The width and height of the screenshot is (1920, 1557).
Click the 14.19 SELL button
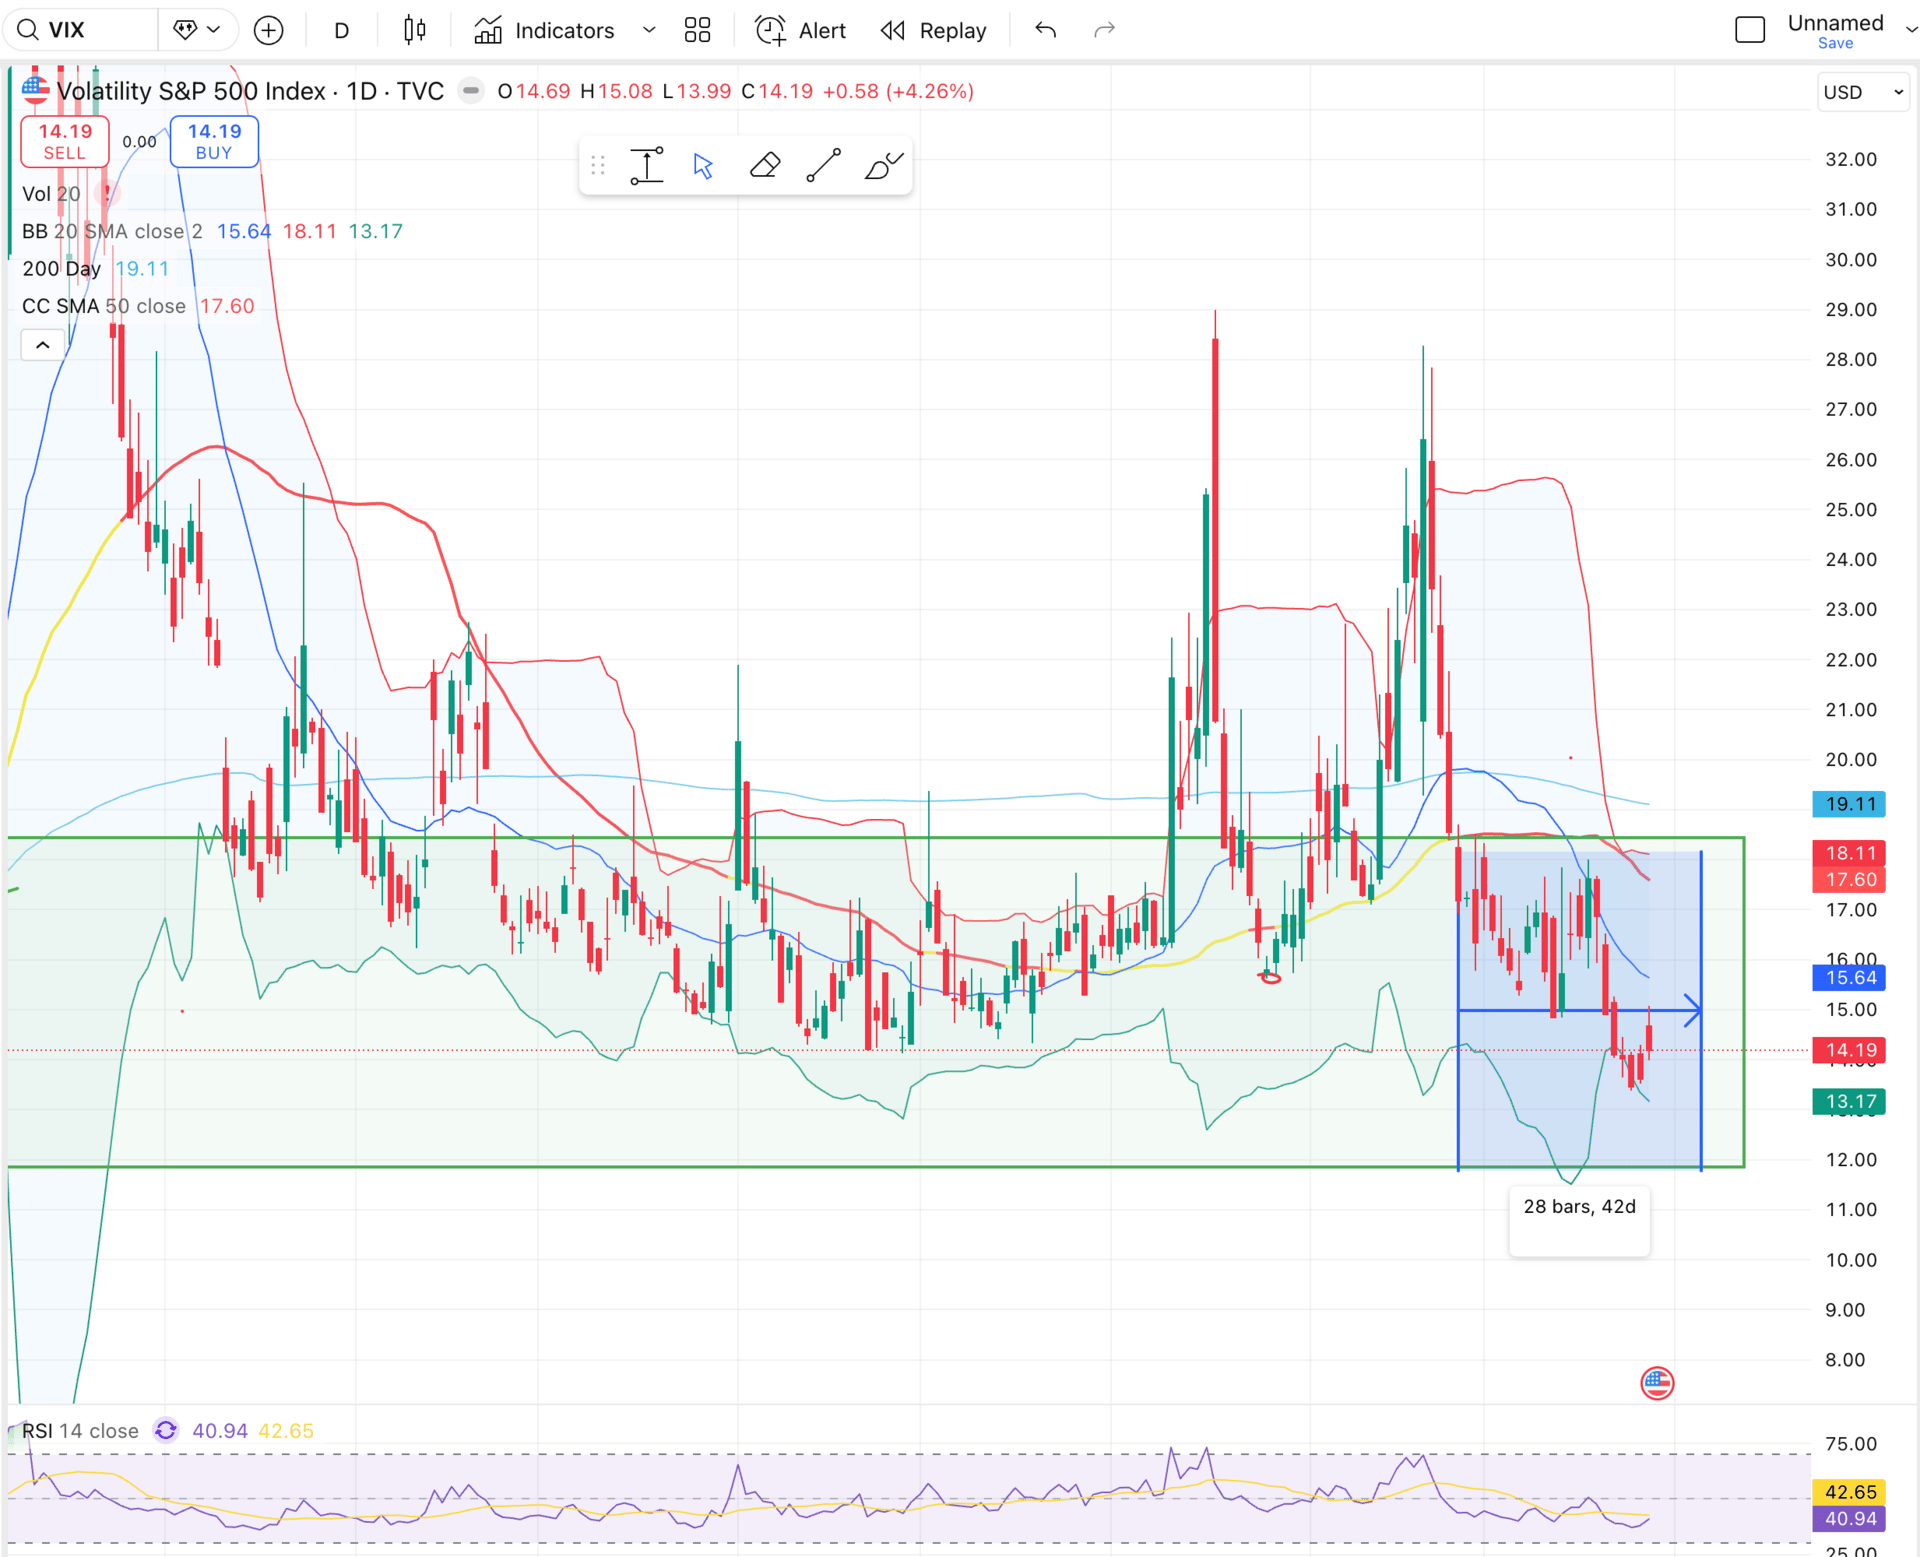pyautogui.click(x=65, y=141)
